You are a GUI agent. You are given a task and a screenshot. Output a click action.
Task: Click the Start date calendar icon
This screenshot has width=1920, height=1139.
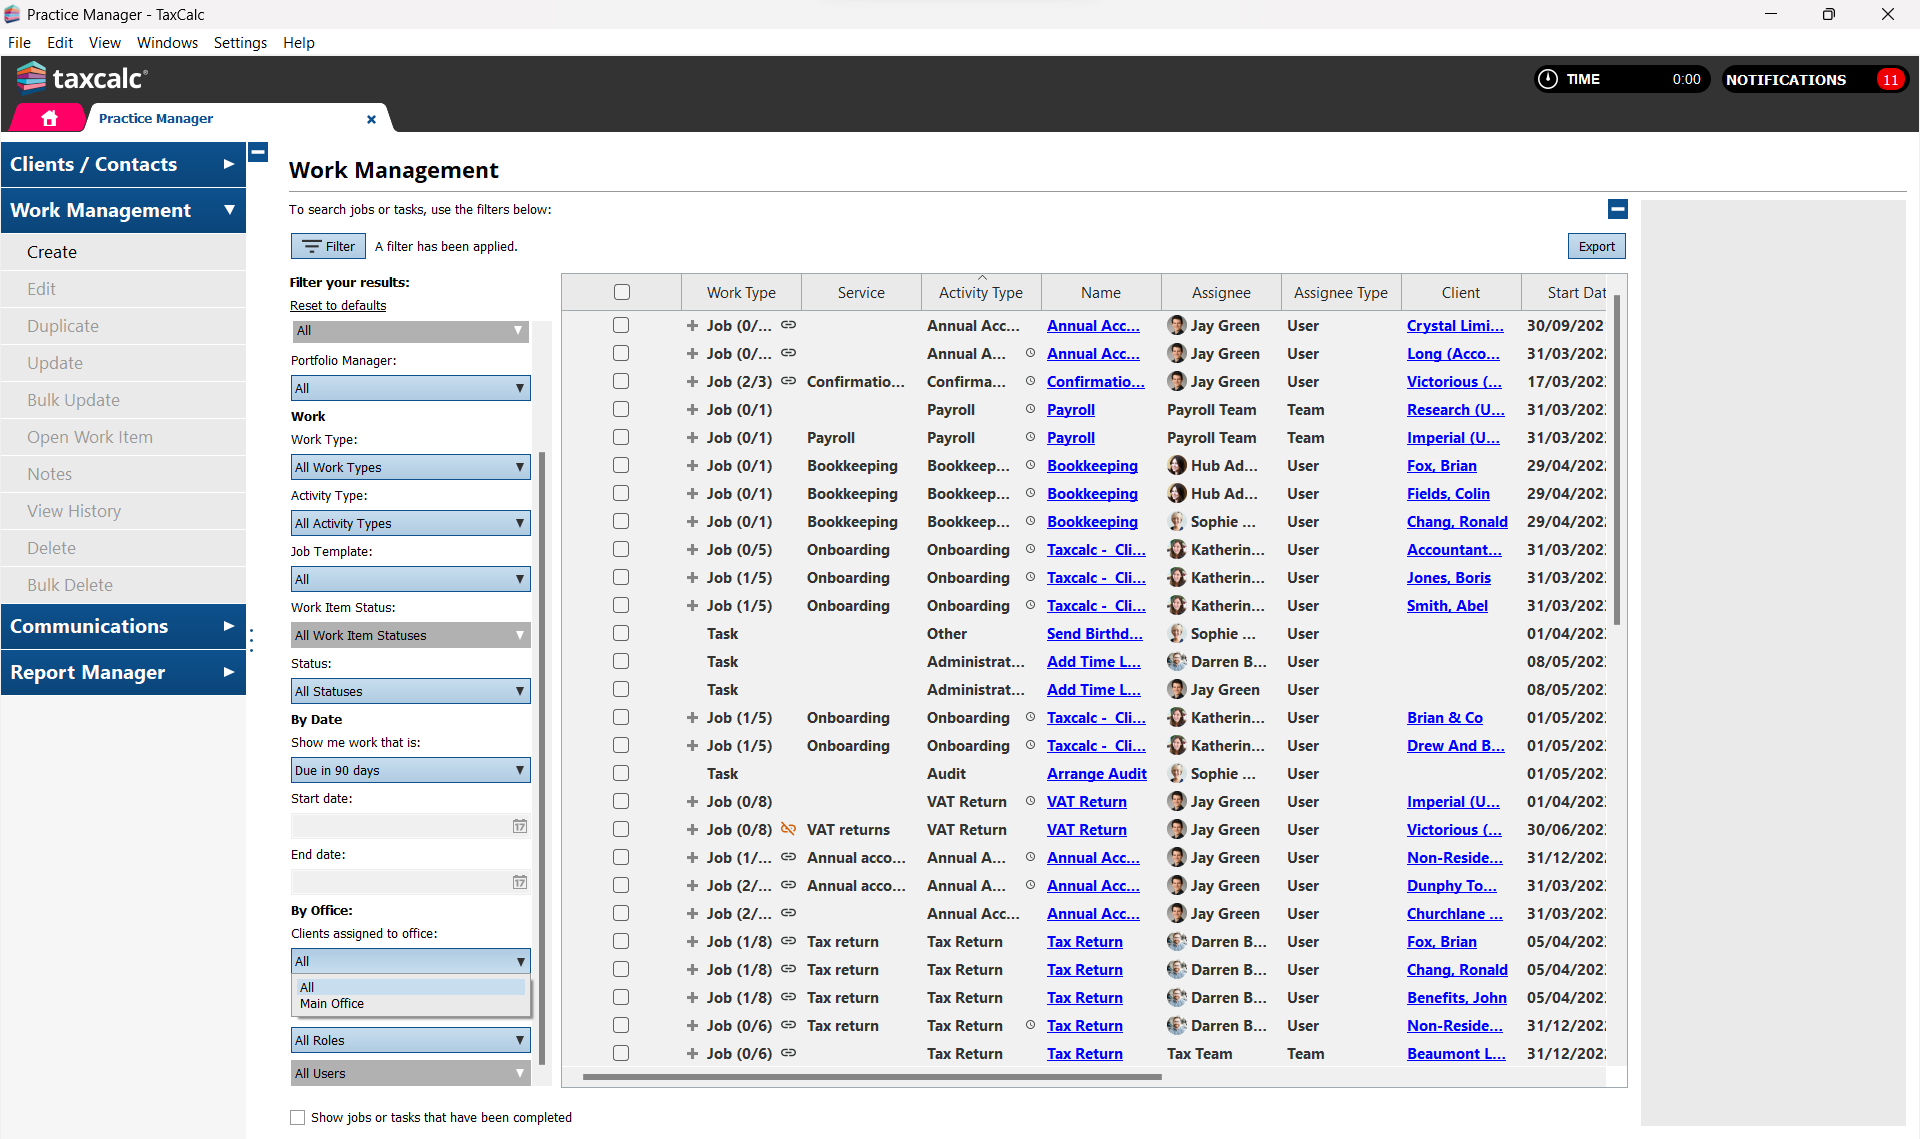[520, 826]
